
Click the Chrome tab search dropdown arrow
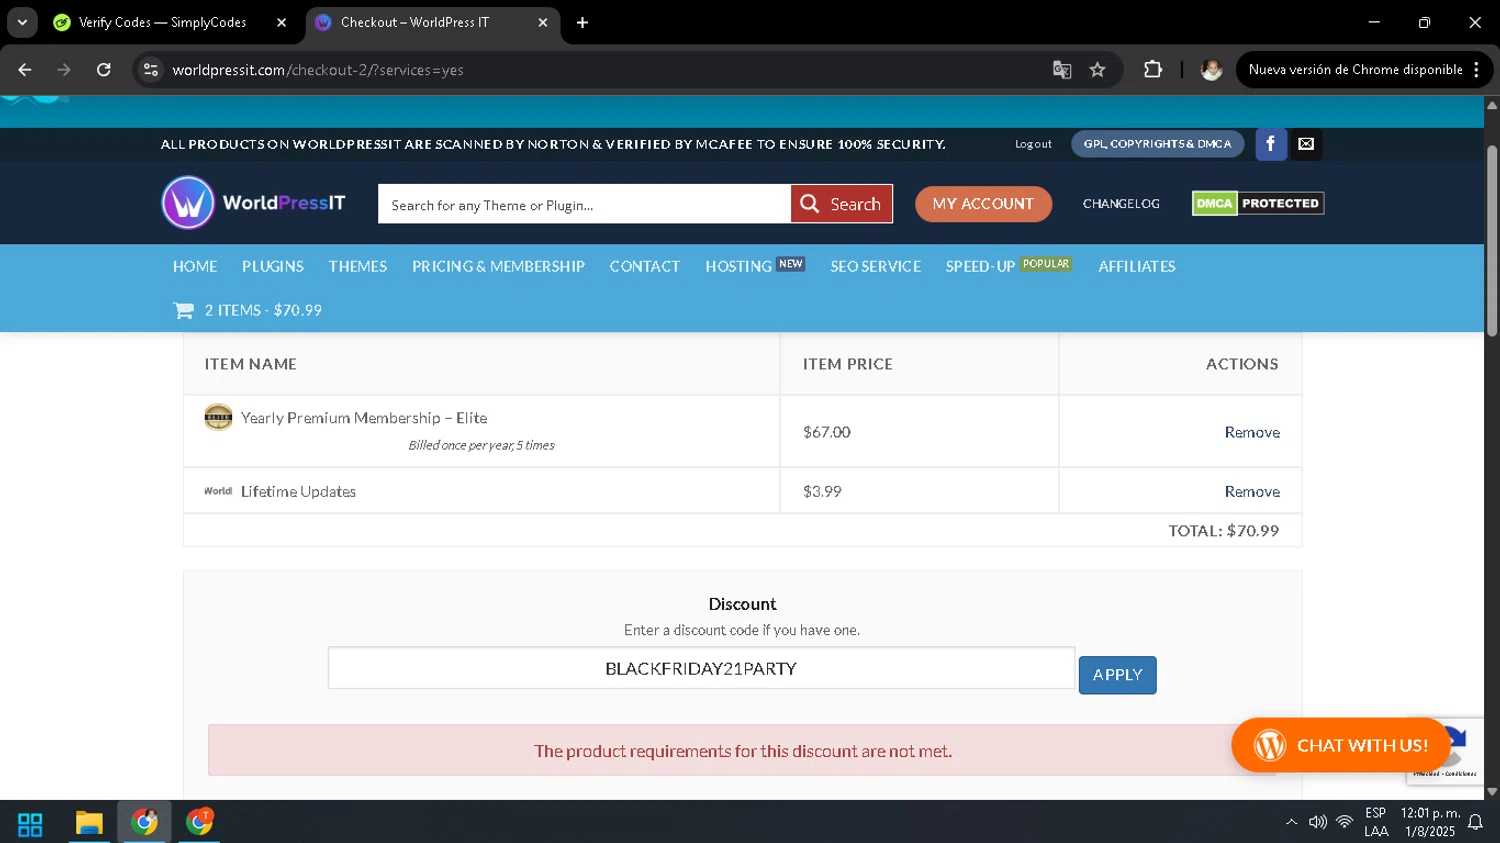pyautogui.click(x=22, y=22)
